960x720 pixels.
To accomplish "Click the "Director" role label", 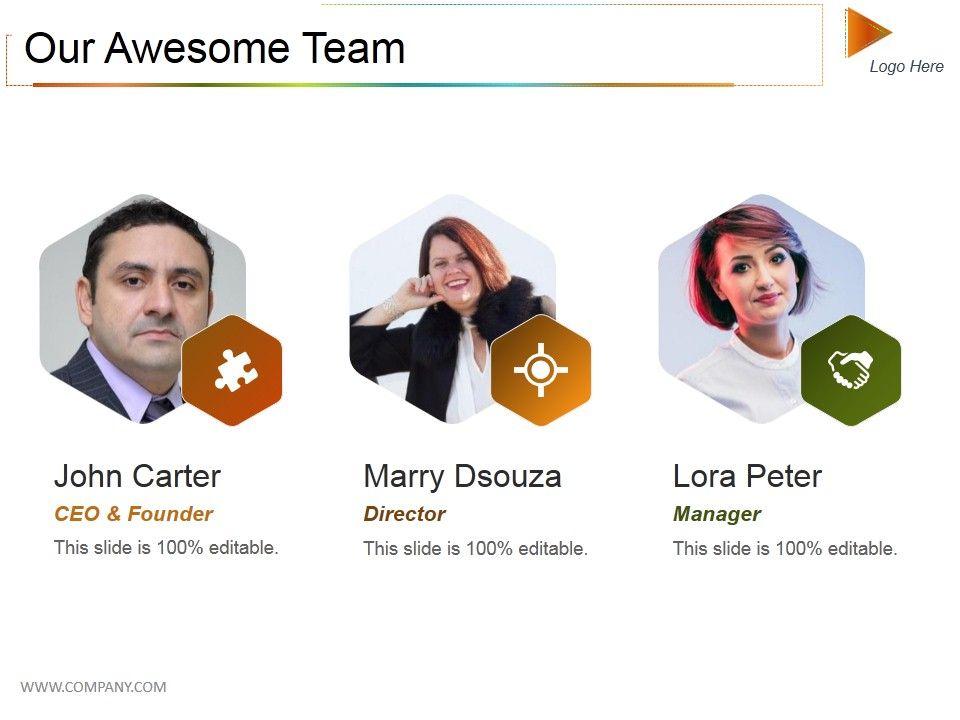I will point(404,514).
